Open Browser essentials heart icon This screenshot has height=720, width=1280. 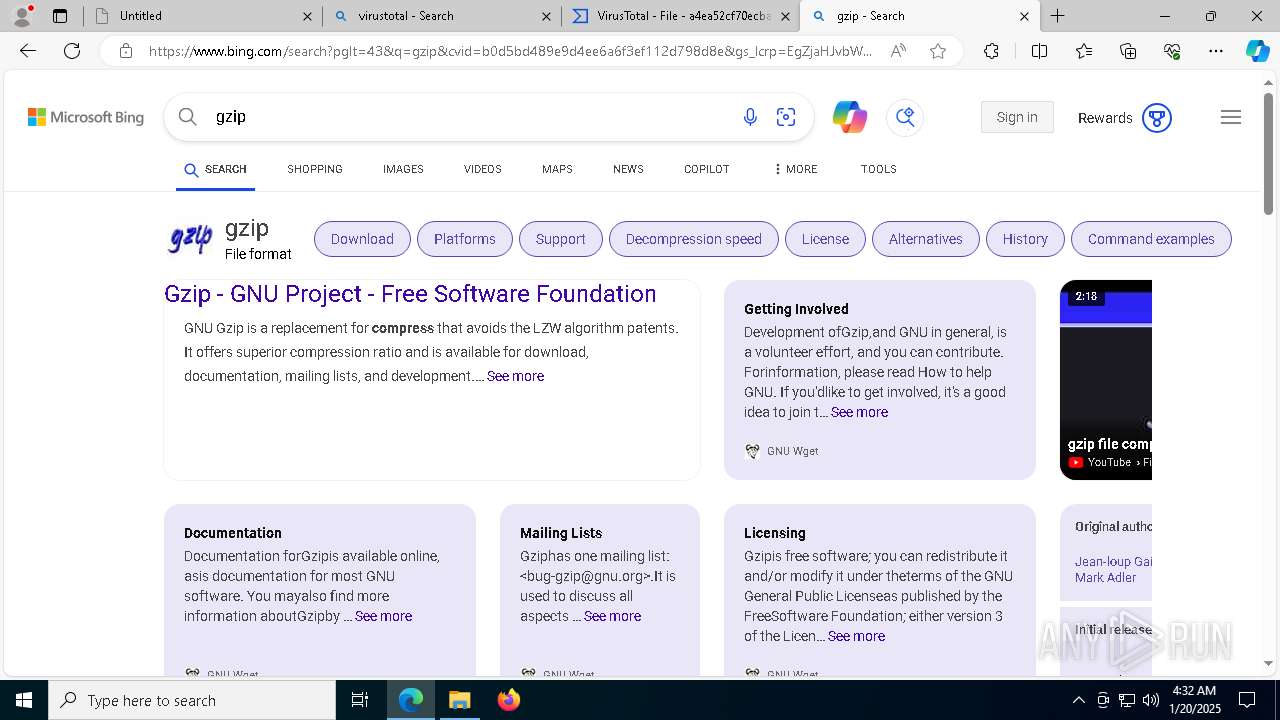(1172, 51)
